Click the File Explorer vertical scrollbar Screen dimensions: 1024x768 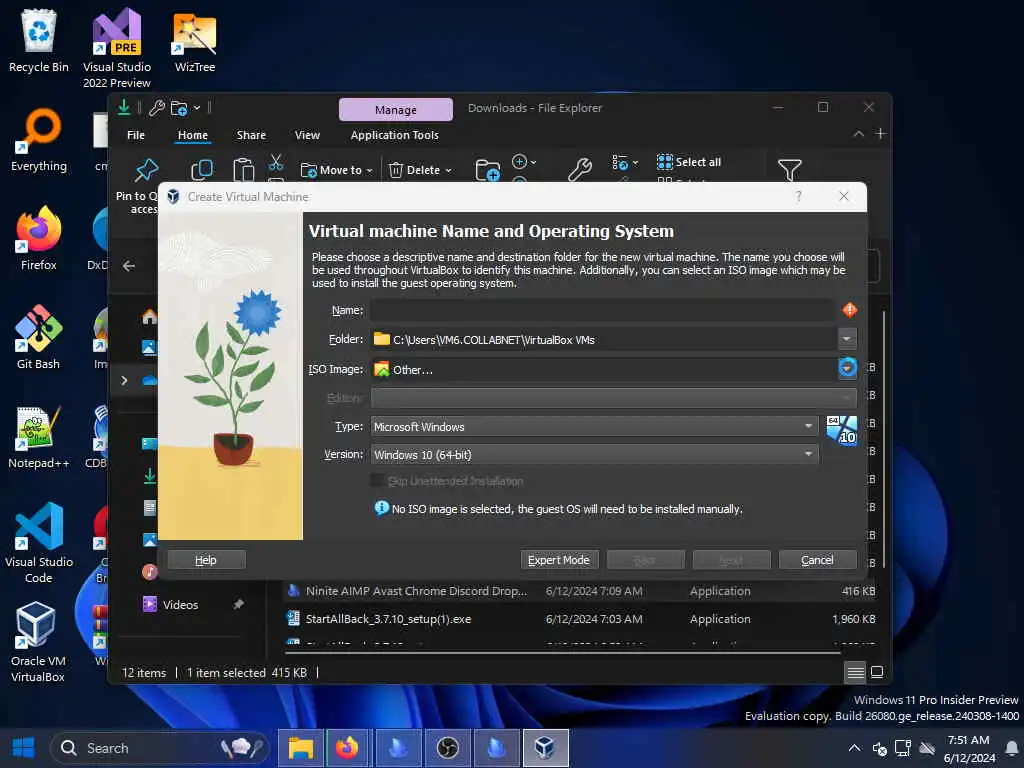coord(884,438)
